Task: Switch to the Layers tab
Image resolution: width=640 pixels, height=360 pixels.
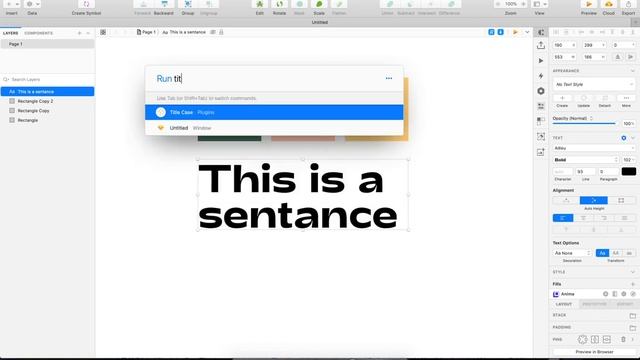Action: [11, 33]
